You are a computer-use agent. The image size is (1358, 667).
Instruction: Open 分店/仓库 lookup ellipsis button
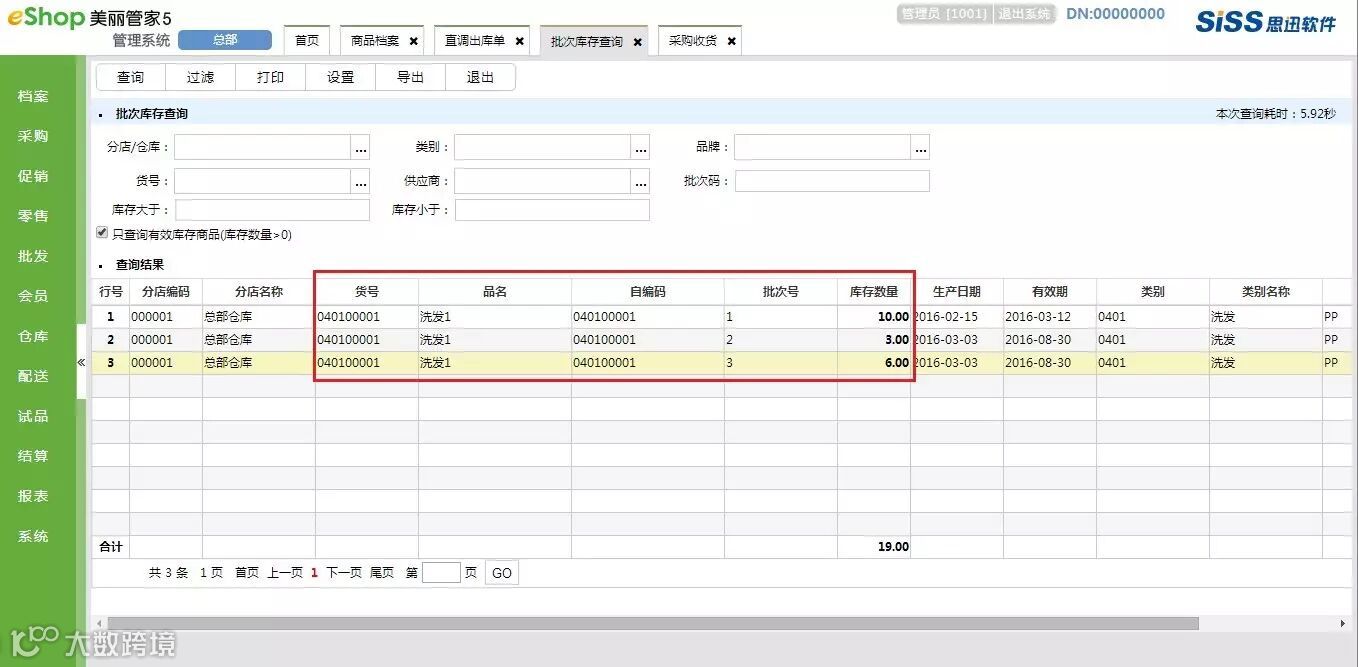(361, 148)
